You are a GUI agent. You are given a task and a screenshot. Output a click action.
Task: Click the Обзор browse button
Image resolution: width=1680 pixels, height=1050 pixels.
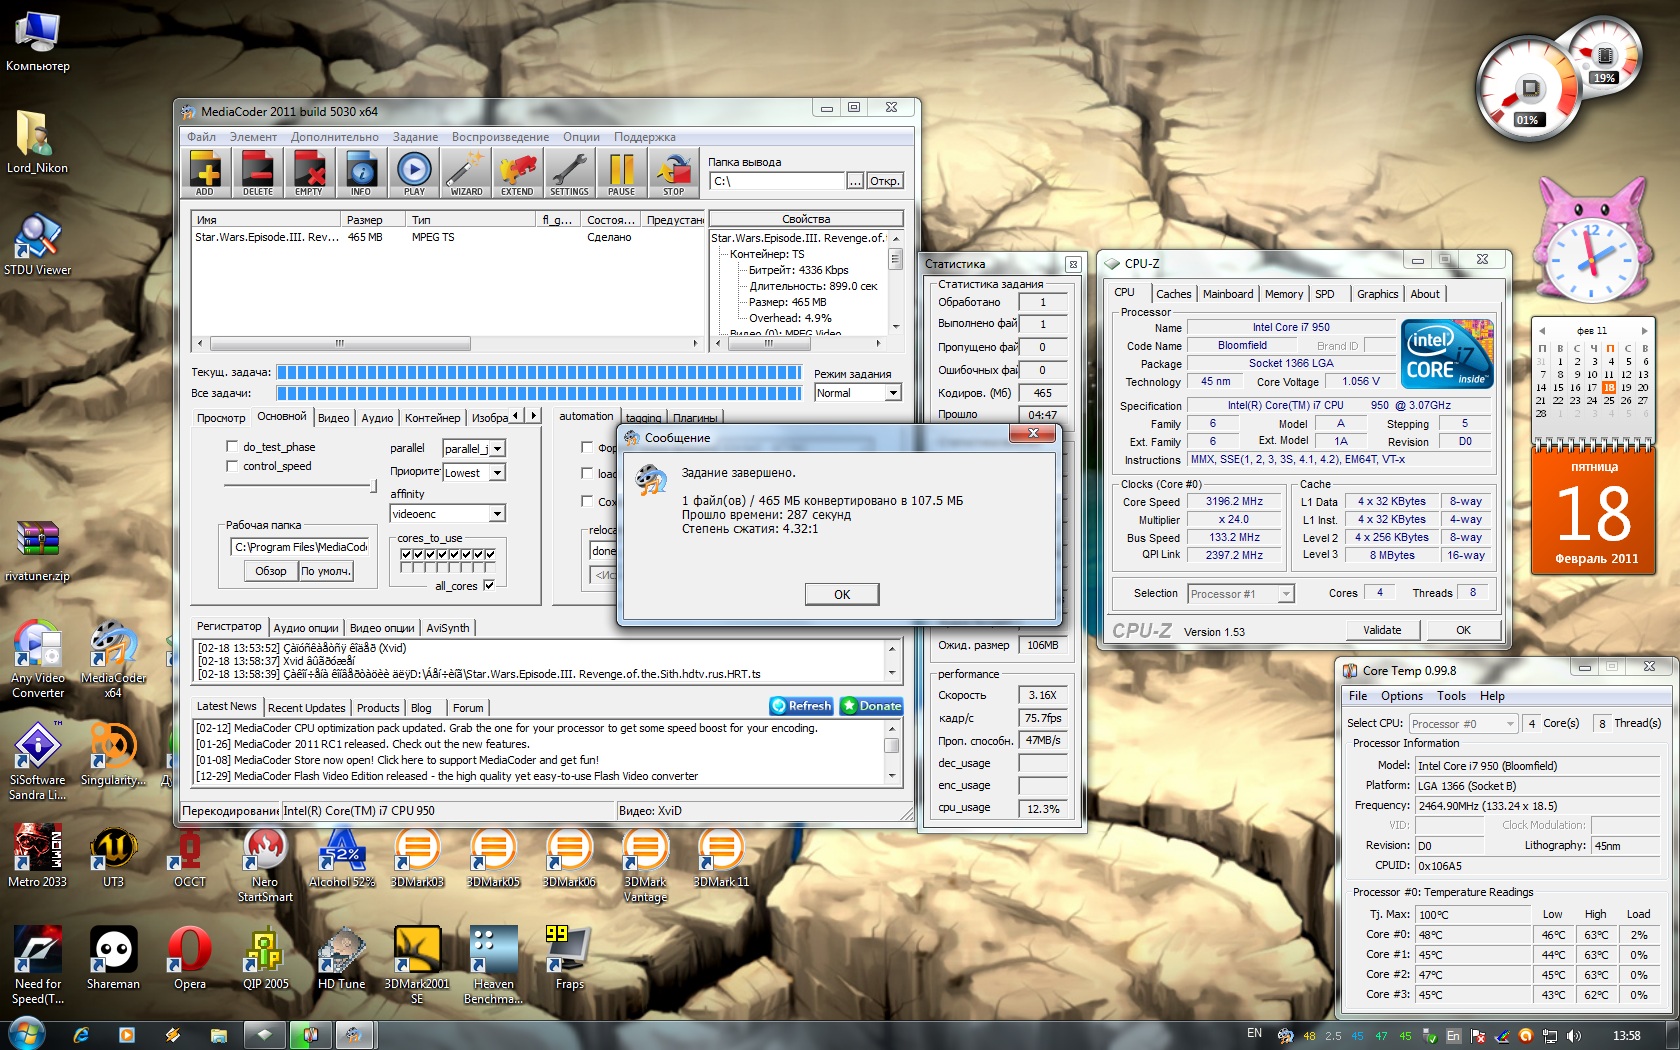pyautogui.click(x=270, y=571)
